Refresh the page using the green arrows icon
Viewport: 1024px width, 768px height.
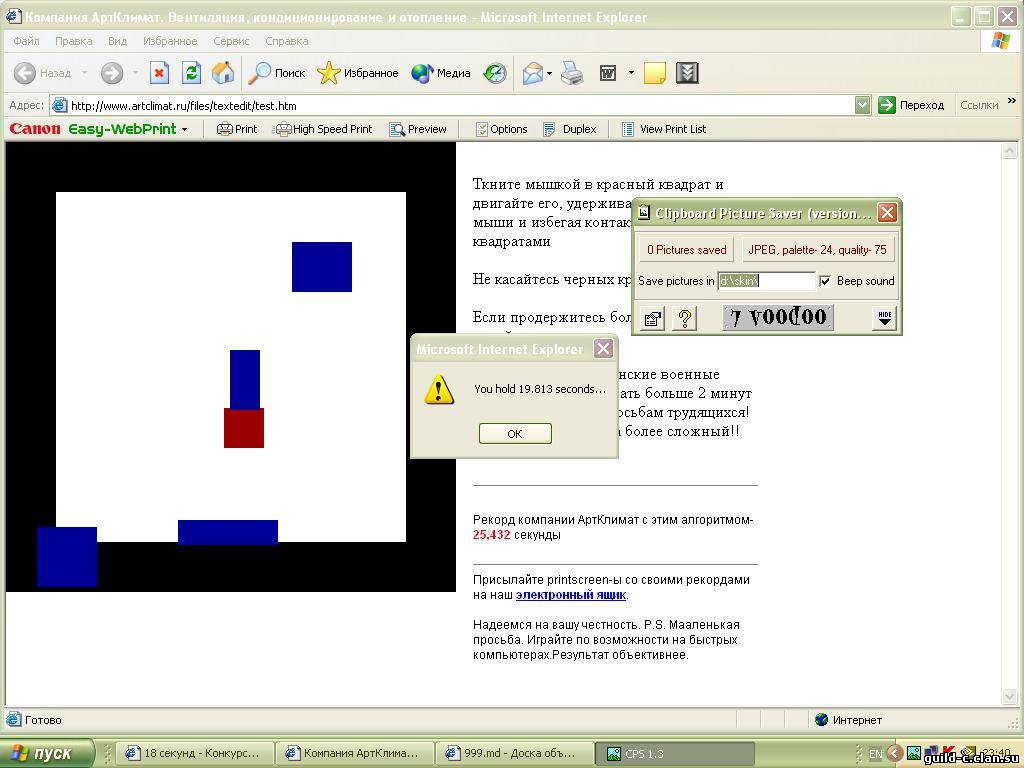point(191,73)
